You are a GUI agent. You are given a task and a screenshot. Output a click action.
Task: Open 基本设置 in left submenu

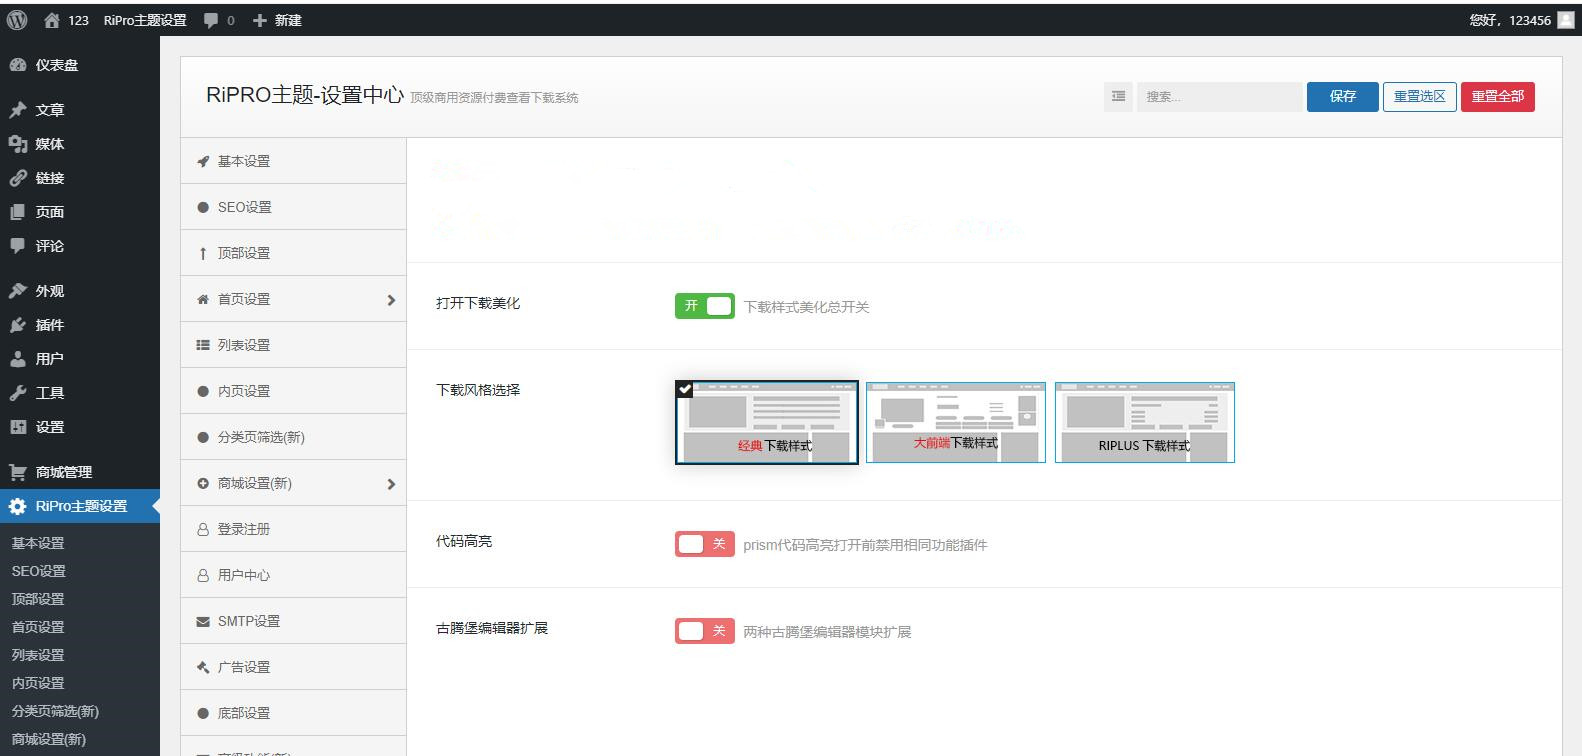pos(38,543)
